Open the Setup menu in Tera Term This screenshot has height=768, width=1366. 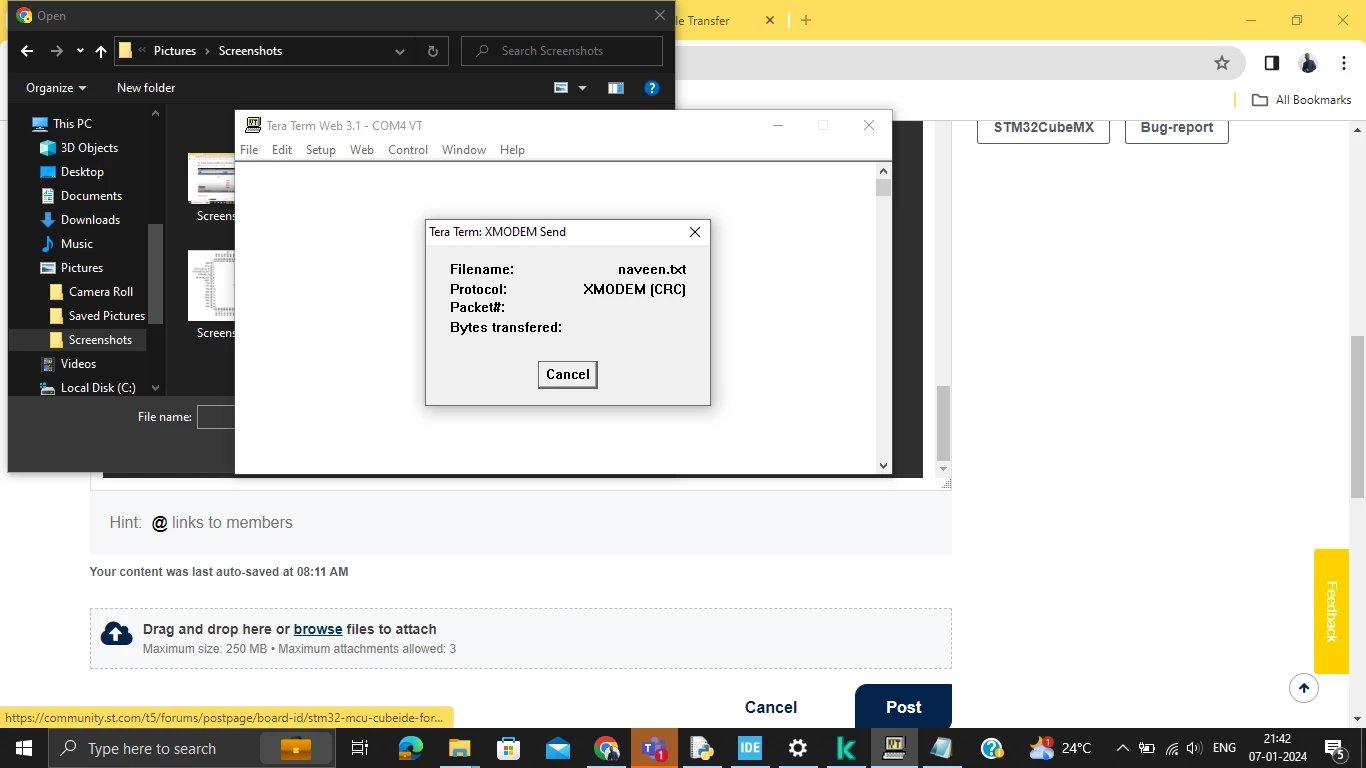[321, 150]
